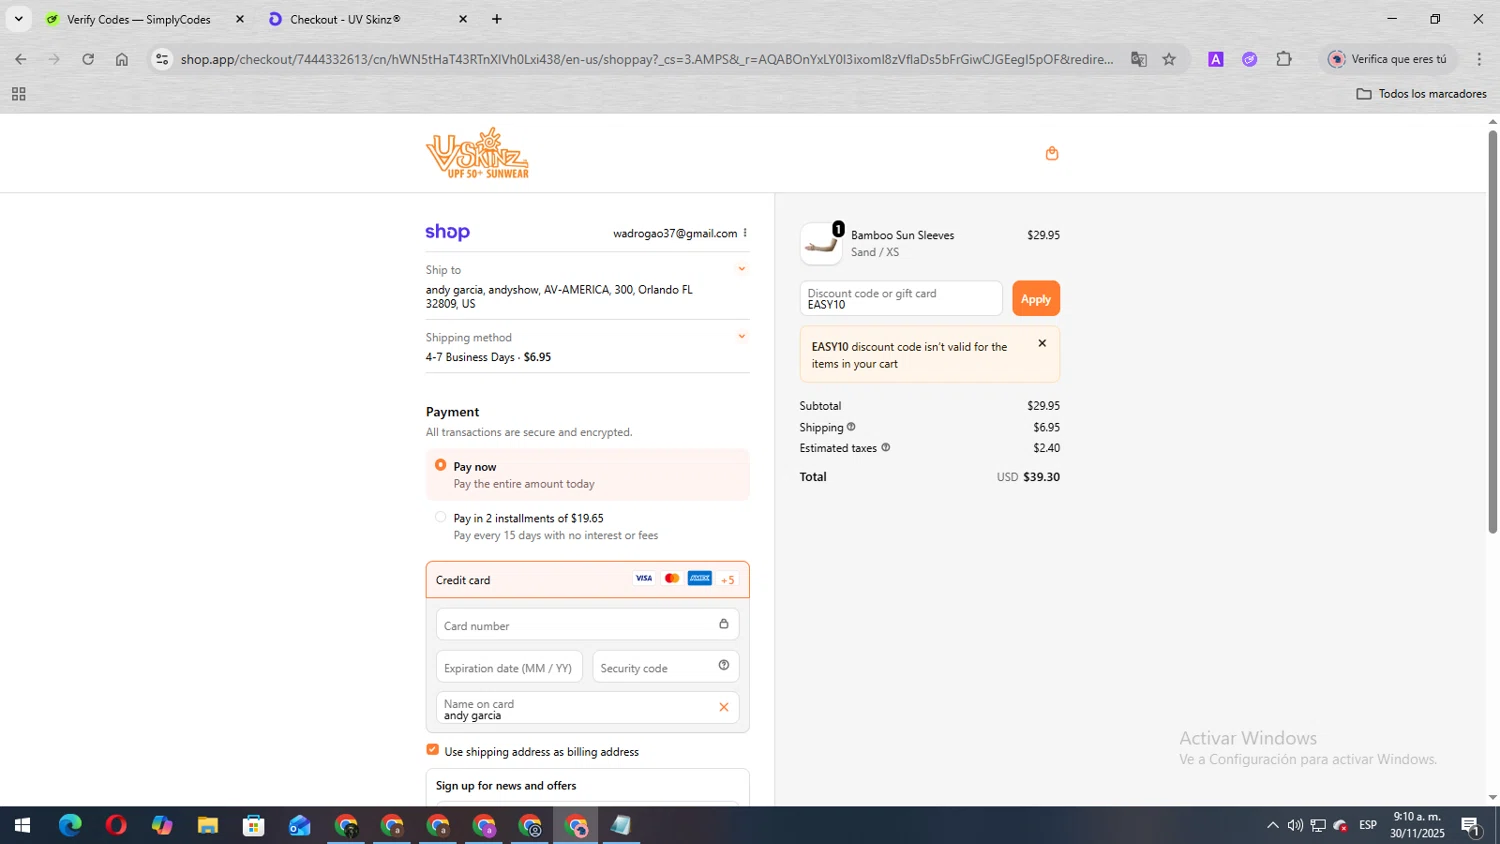The width and height of the screenshot is (1500, 844).
Task: Expand the Ship to section
Action: (741, 268)
